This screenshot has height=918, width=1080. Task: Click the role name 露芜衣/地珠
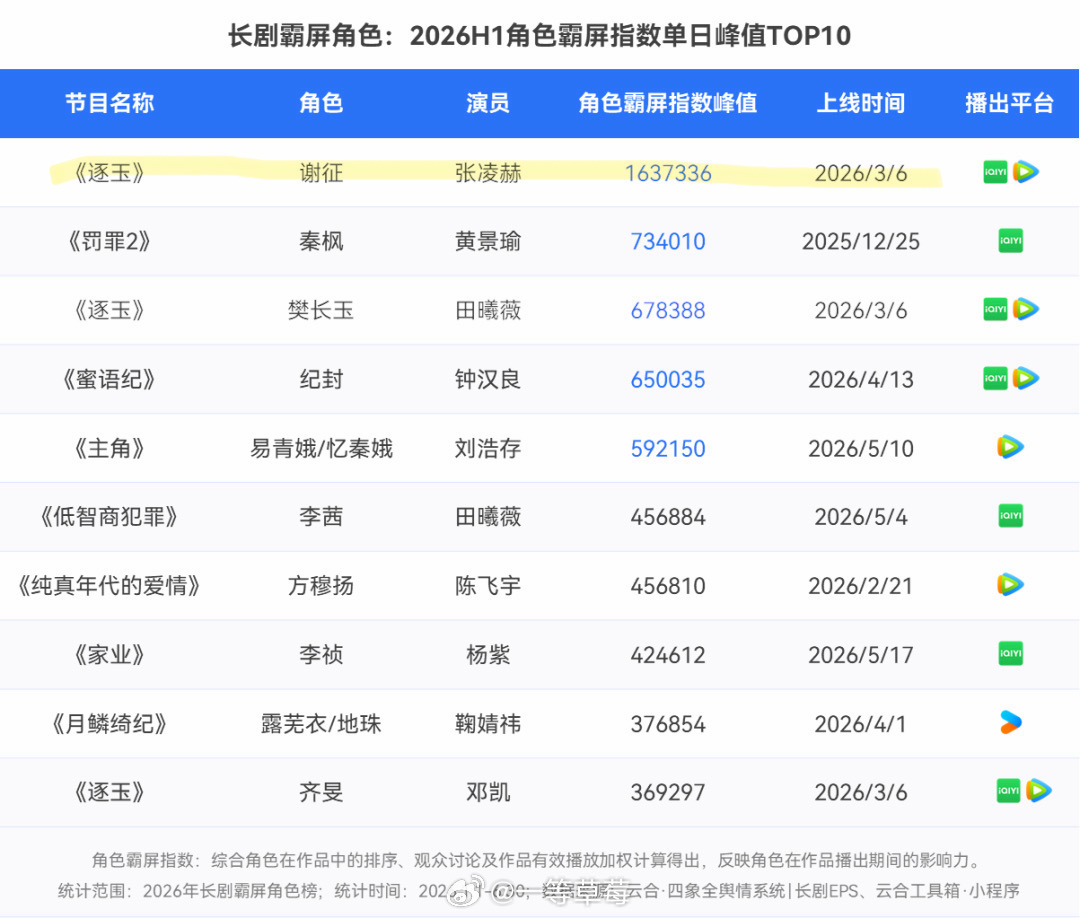coord(321,724)
